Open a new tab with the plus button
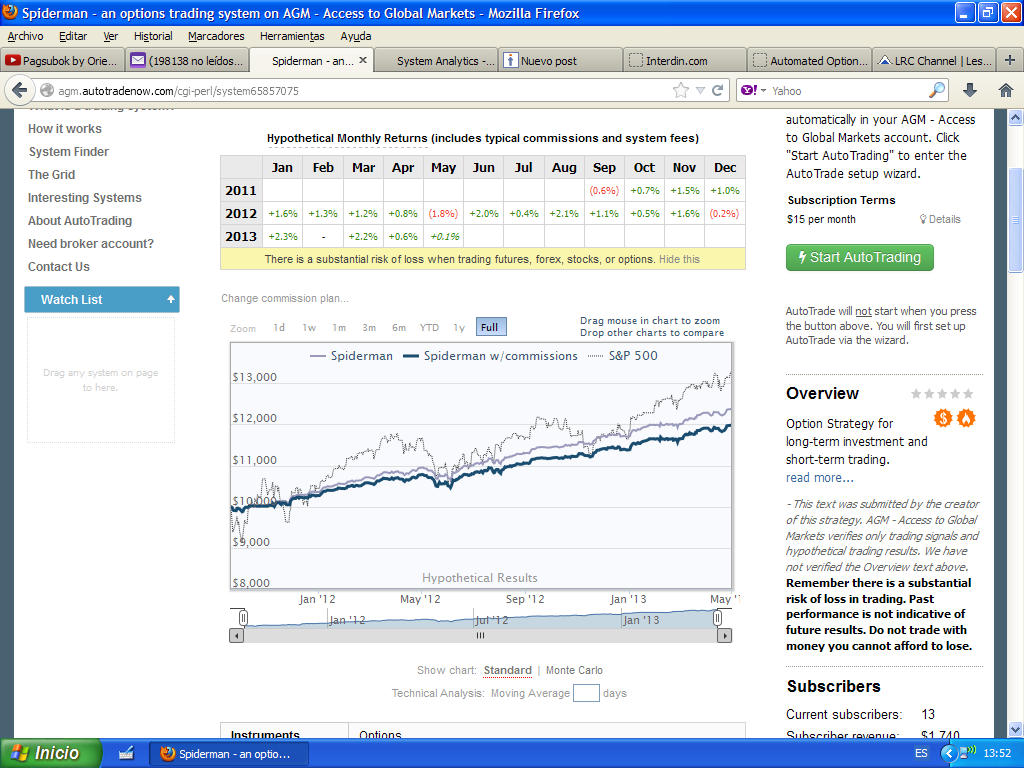Screen dimensions: 1024x768 [1010, 60]
